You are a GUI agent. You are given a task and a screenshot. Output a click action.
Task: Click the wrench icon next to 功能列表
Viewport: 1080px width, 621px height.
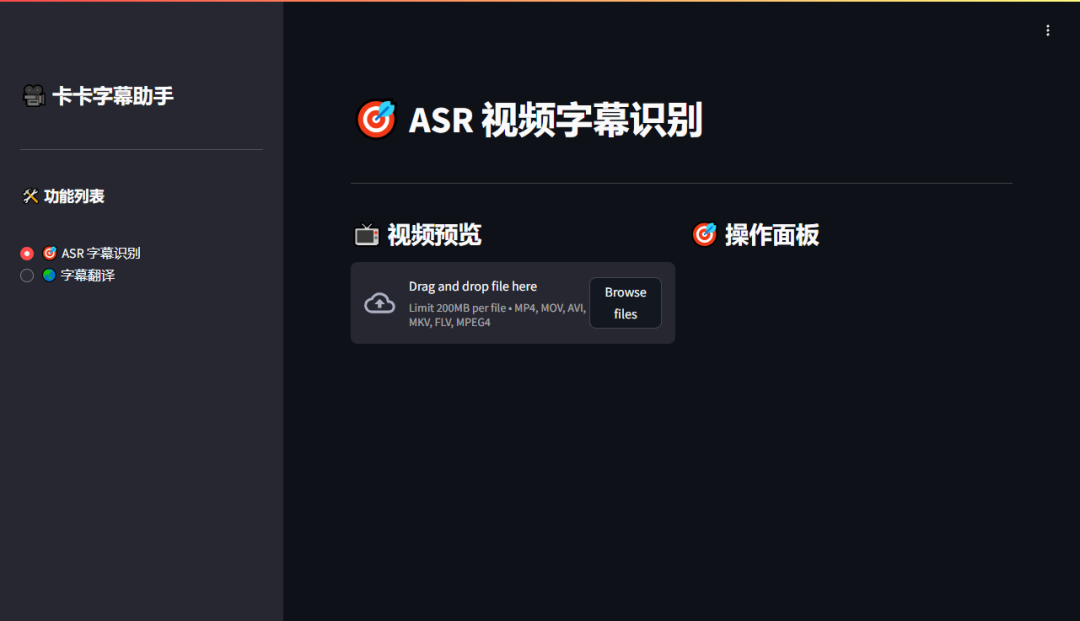pyautogui.click(x=29, y=196)
